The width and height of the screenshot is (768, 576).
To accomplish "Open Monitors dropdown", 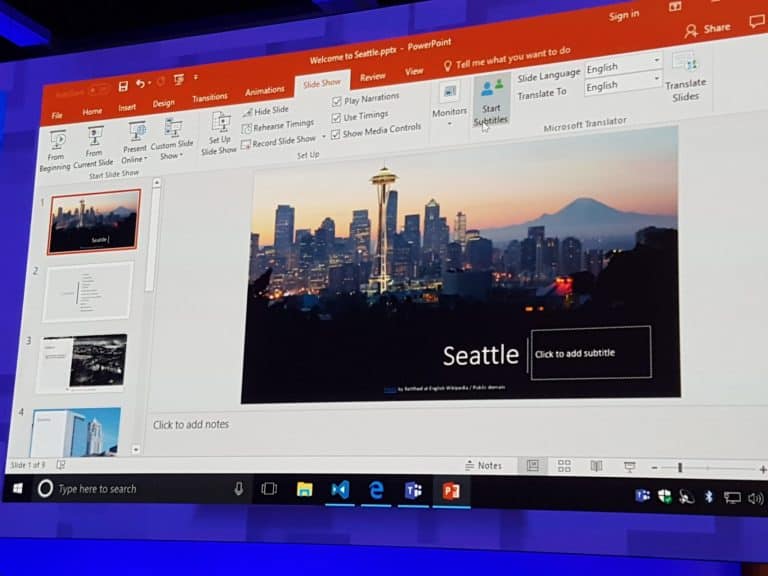I will coord(449,105).
